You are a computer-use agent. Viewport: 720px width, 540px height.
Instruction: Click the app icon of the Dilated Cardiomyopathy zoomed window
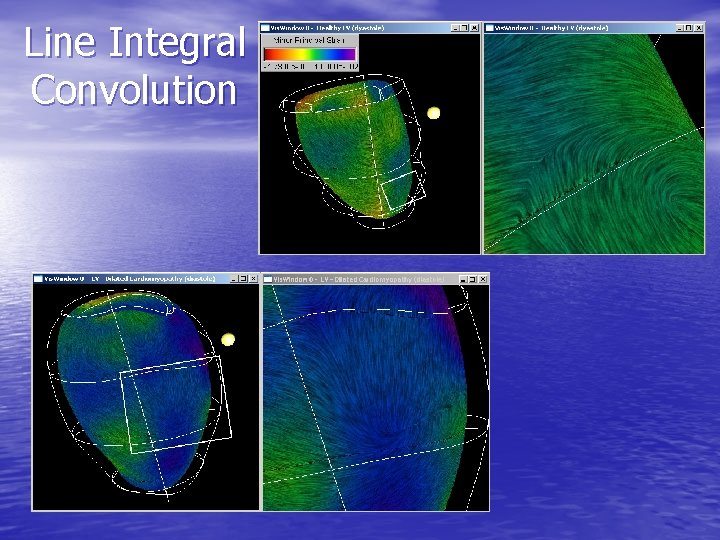(268, 279)
